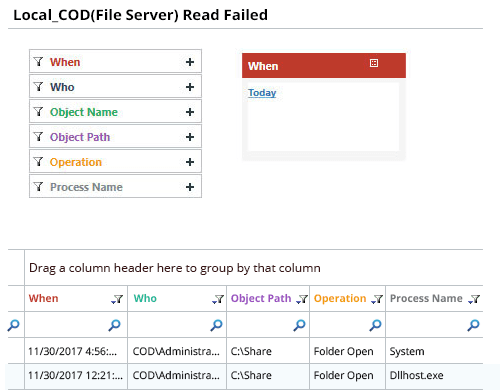Expand the Object Name filter plus icon
Viewport: 500px width, 390px height.
(x=190, y=112)
